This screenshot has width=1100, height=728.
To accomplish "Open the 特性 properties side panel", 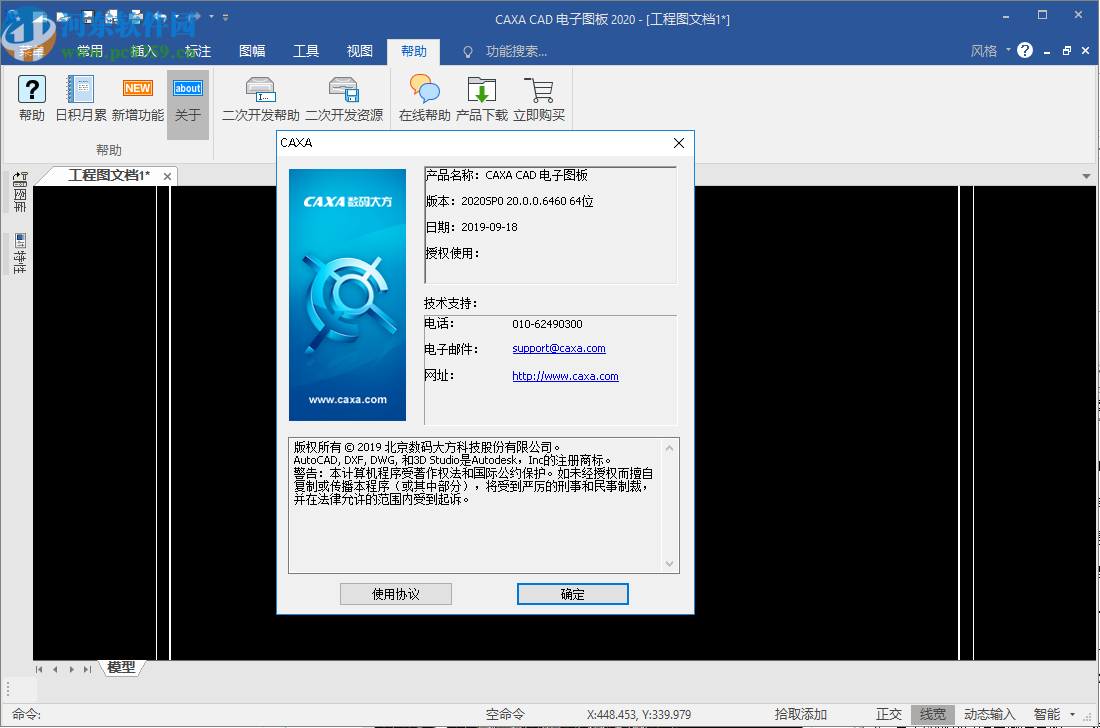I will pyautogui.click(x=20, y=253).
